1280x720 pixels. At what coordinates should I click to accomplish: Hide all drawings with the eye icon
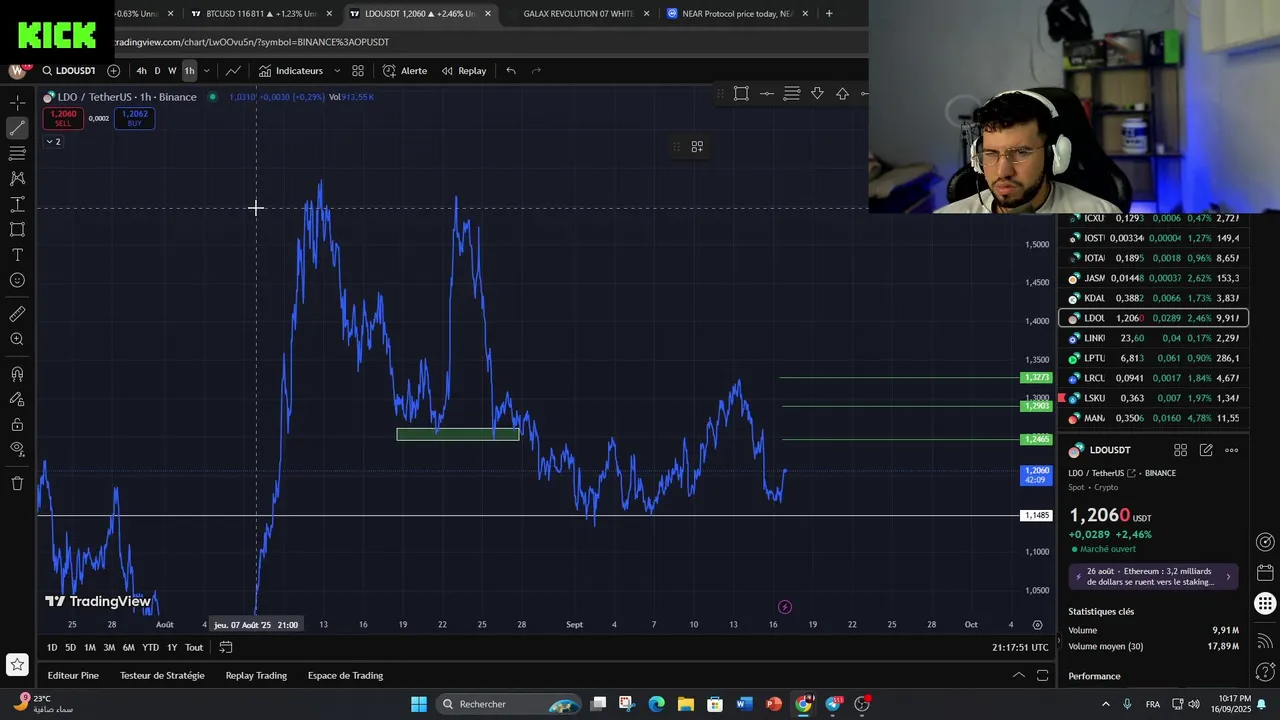17,450
